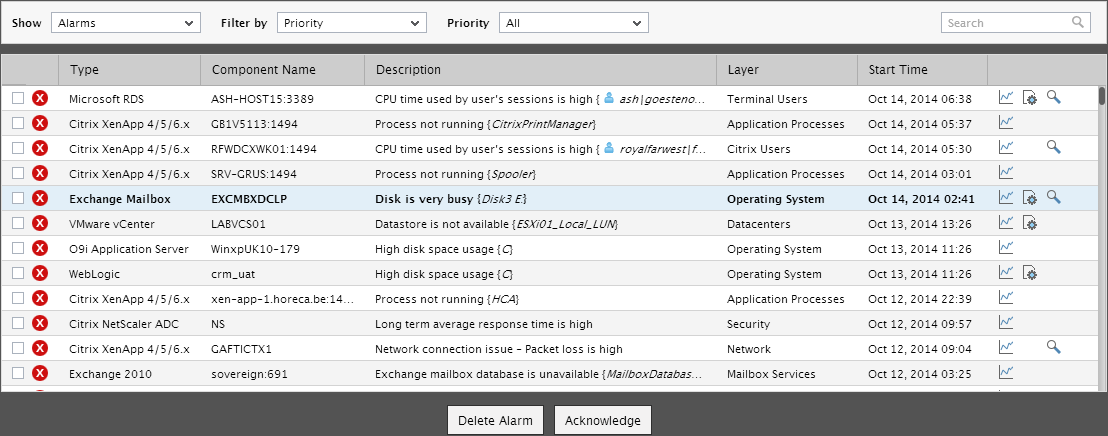Click the 'Citrix Users' layer cell
Viewport: 1108px width, 436px height.
(x=759, y=149)
